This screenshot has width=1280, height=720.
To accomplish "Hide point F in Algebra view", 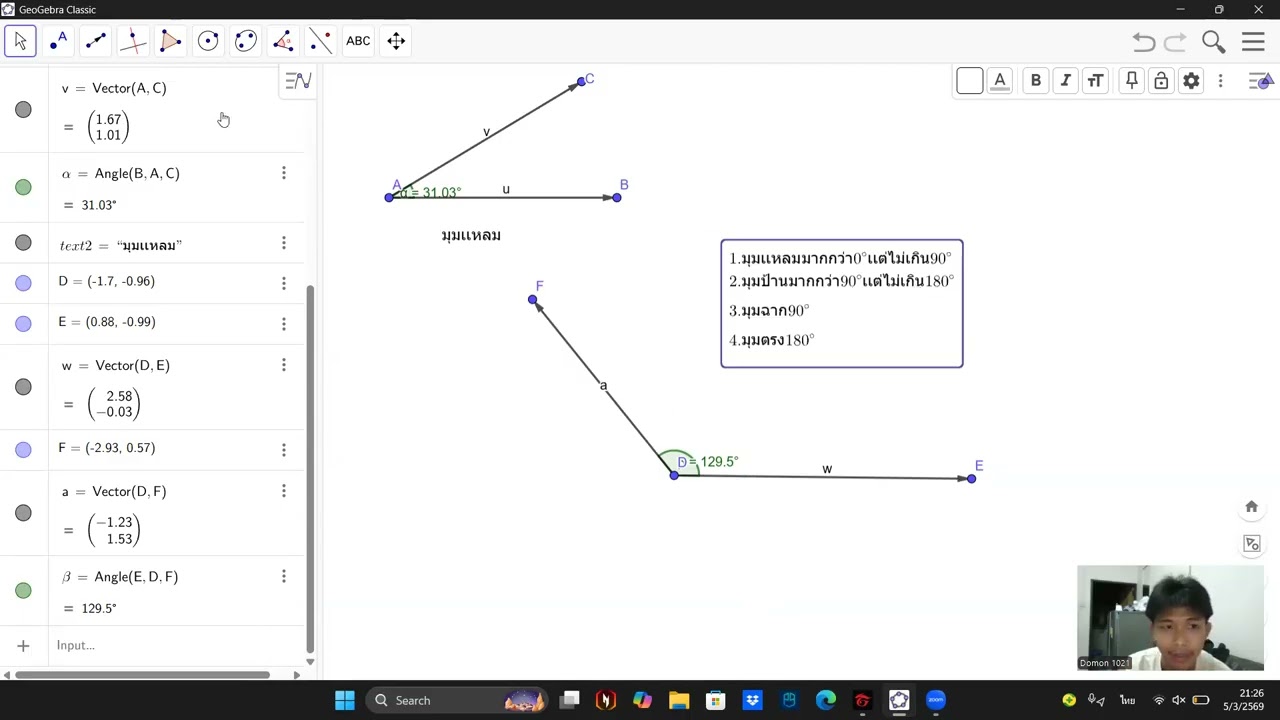I will (x=23, y=450).
